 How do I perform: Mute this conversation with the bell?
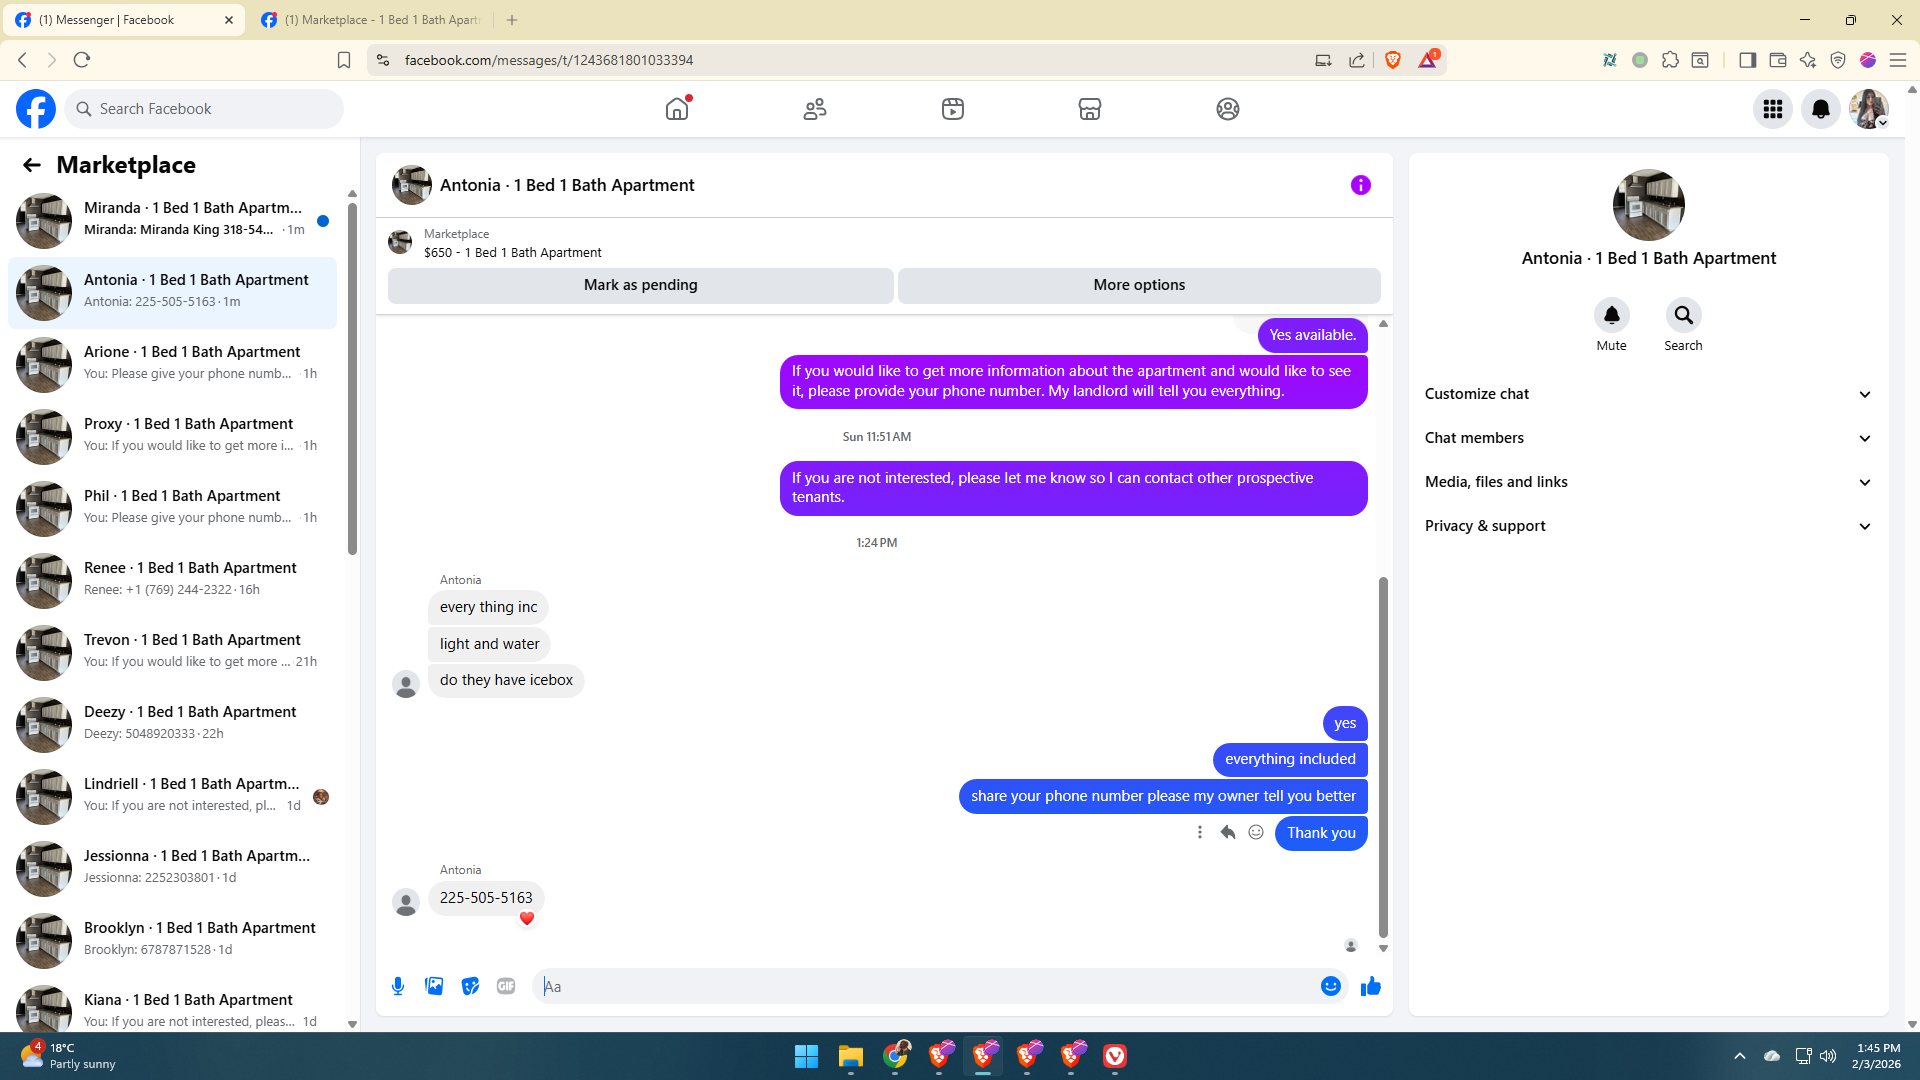click(x=1611, y=316)
